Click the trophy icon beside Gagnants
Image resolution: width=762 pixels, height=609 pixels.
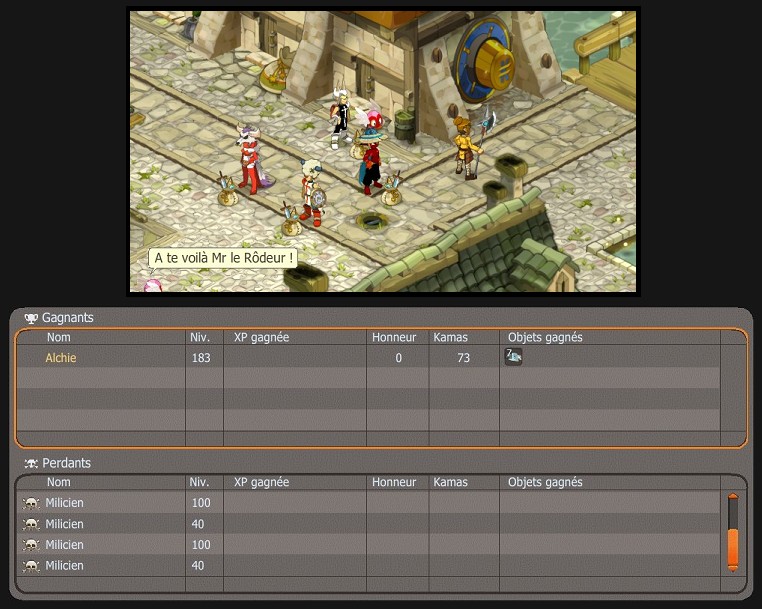(31, 318)
